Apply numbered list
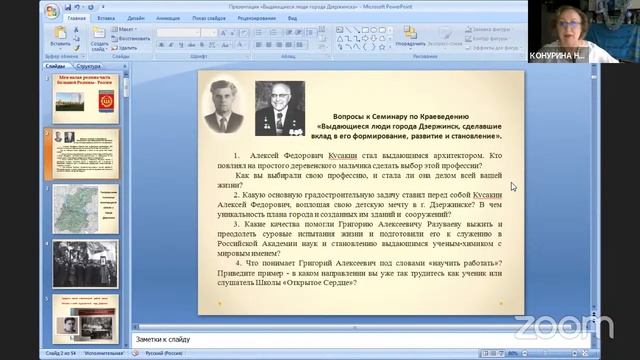 (274, 33)
